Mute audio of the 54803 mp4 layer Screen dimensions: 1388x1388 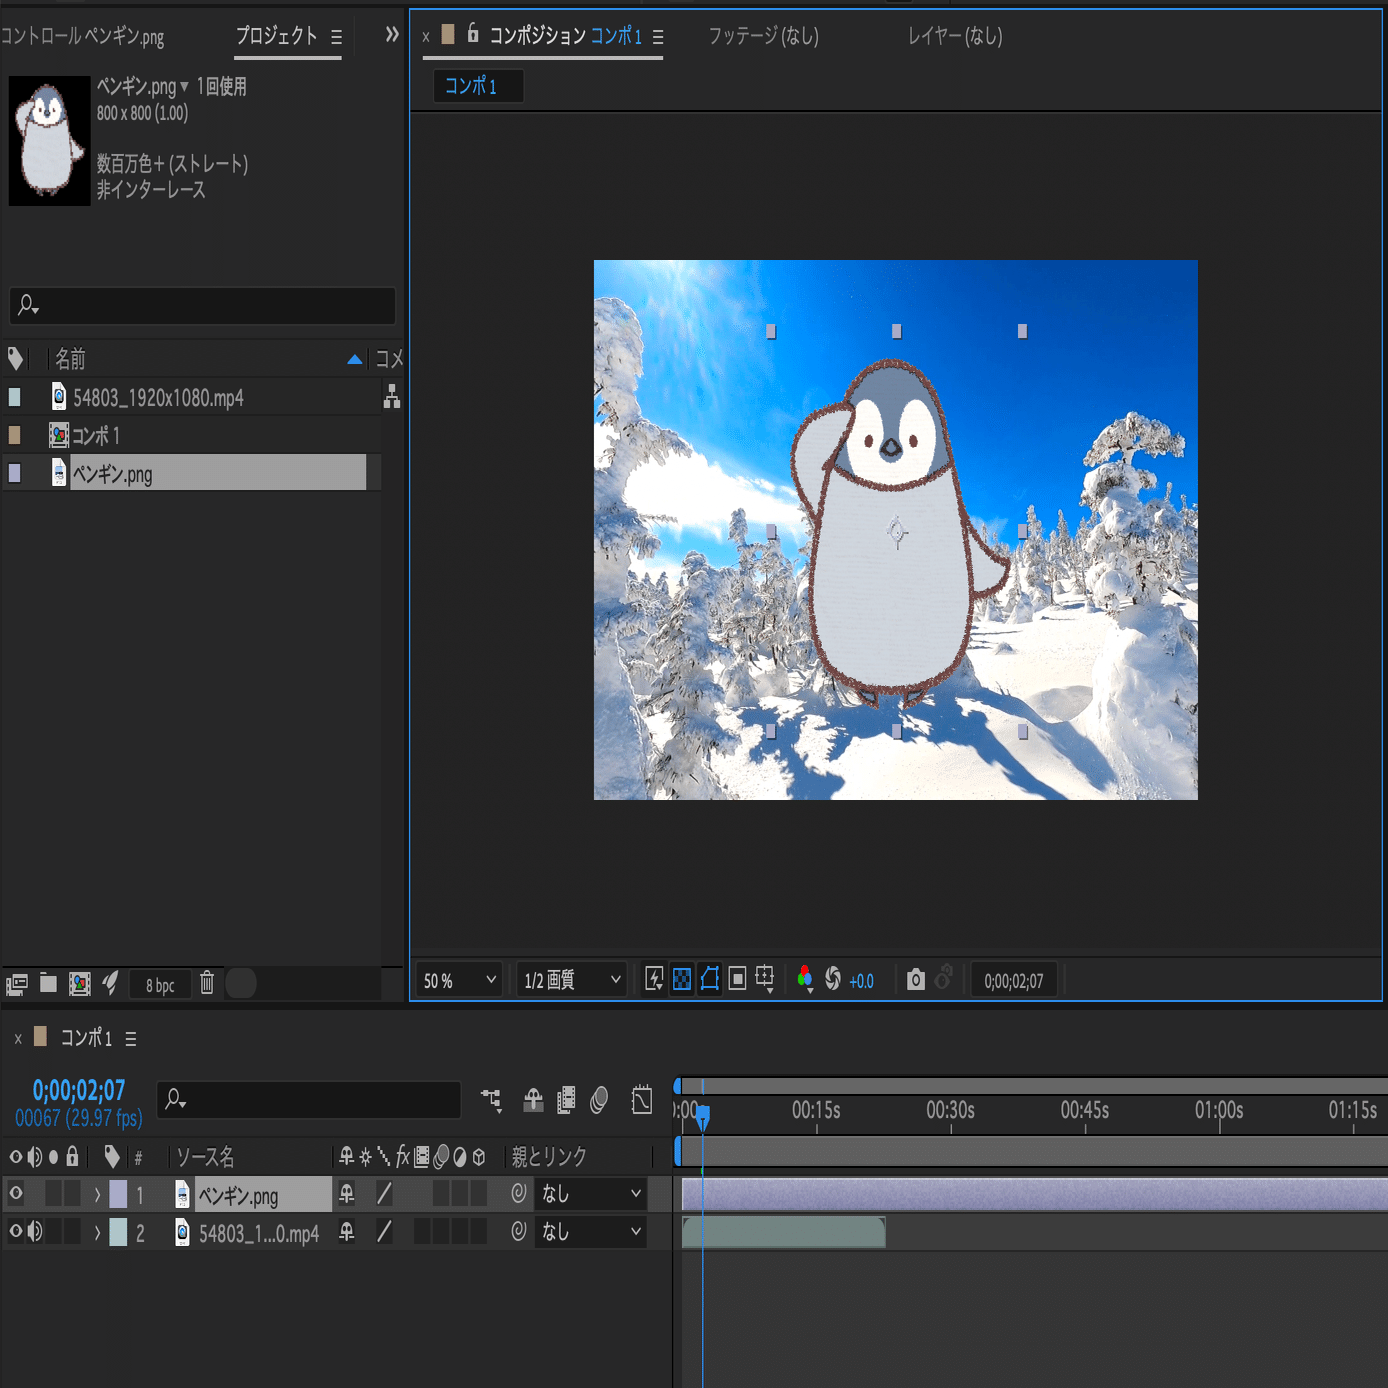35,1232
